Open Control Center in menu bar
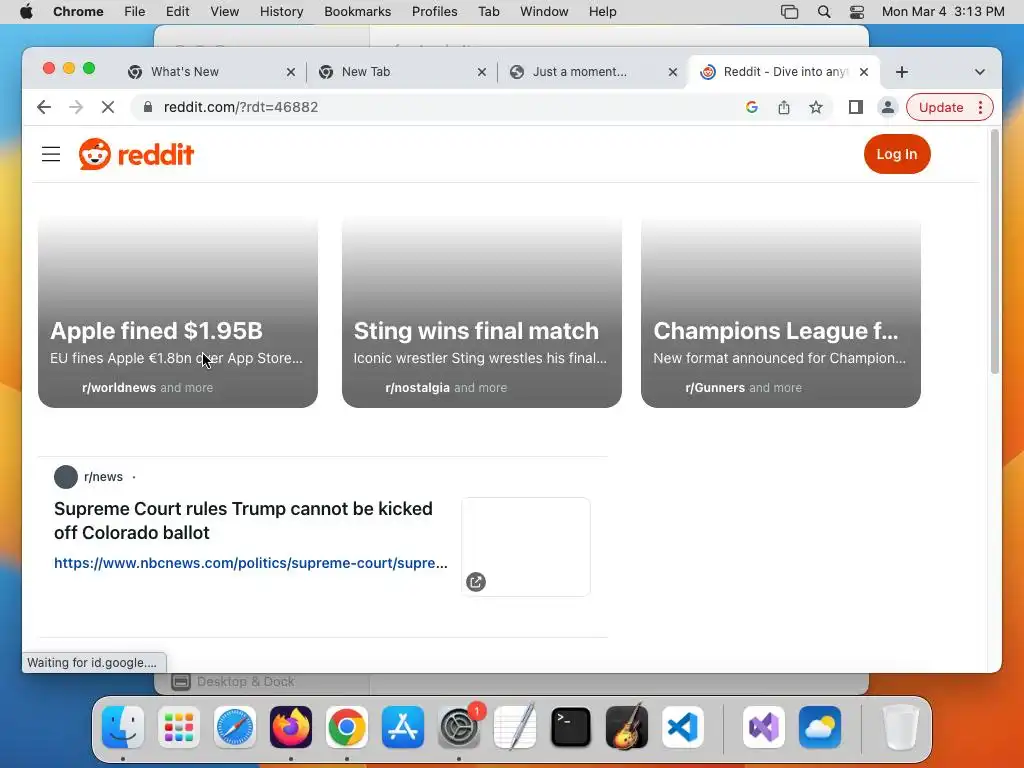The height and width of the screenshot is (768, 1024). [857, 12]
